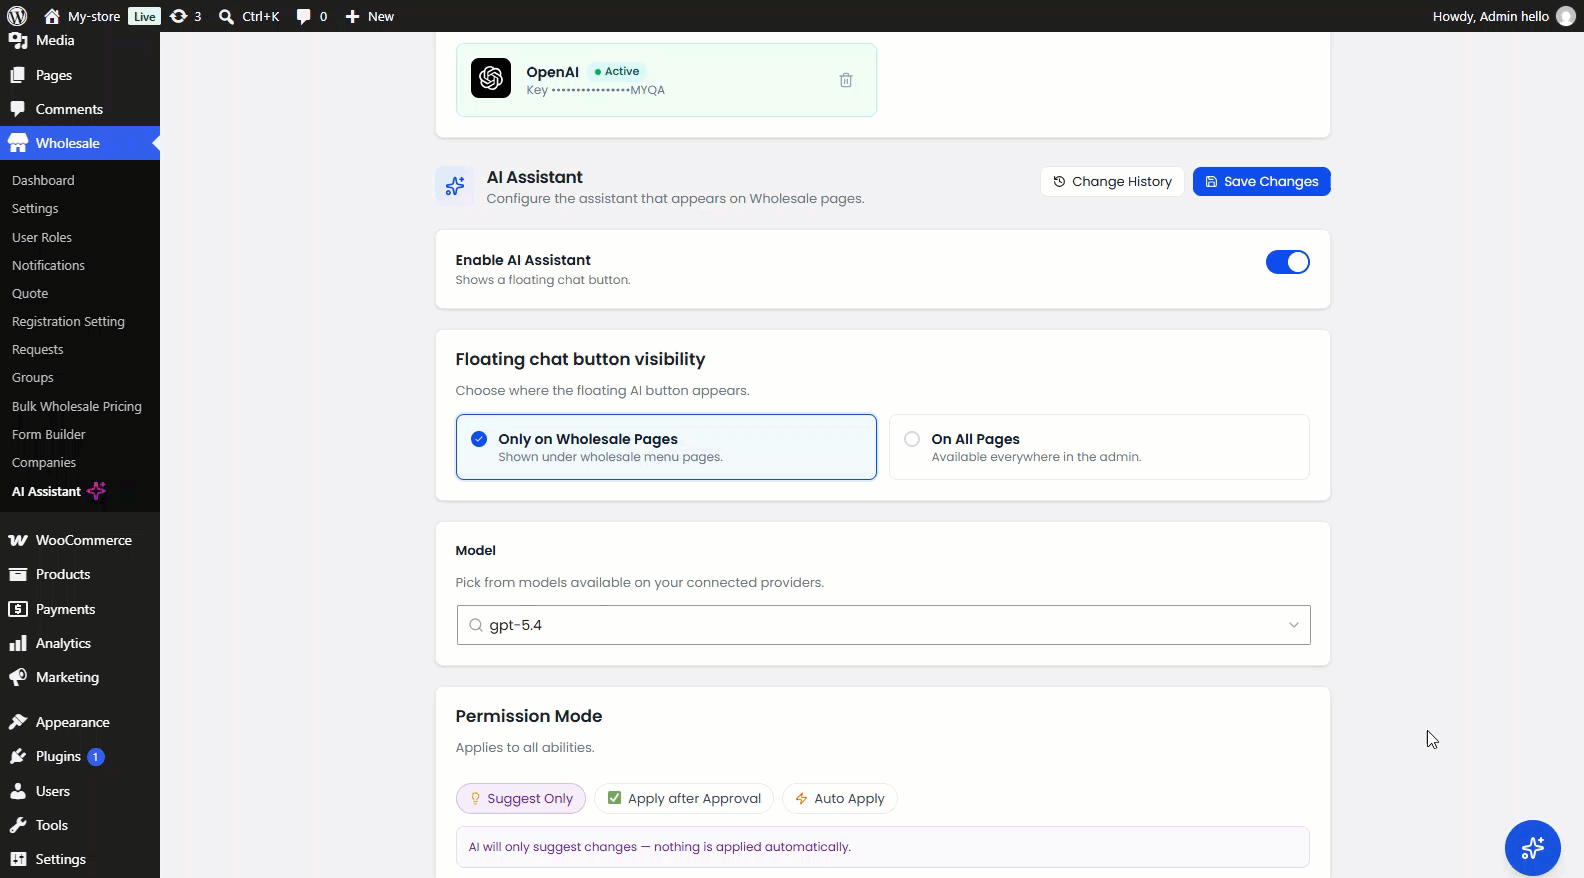Choose Suggest Only permission mode
The height and width of the screenshot is (878, 1584).
pyautogui.click(x=521, y=798)
